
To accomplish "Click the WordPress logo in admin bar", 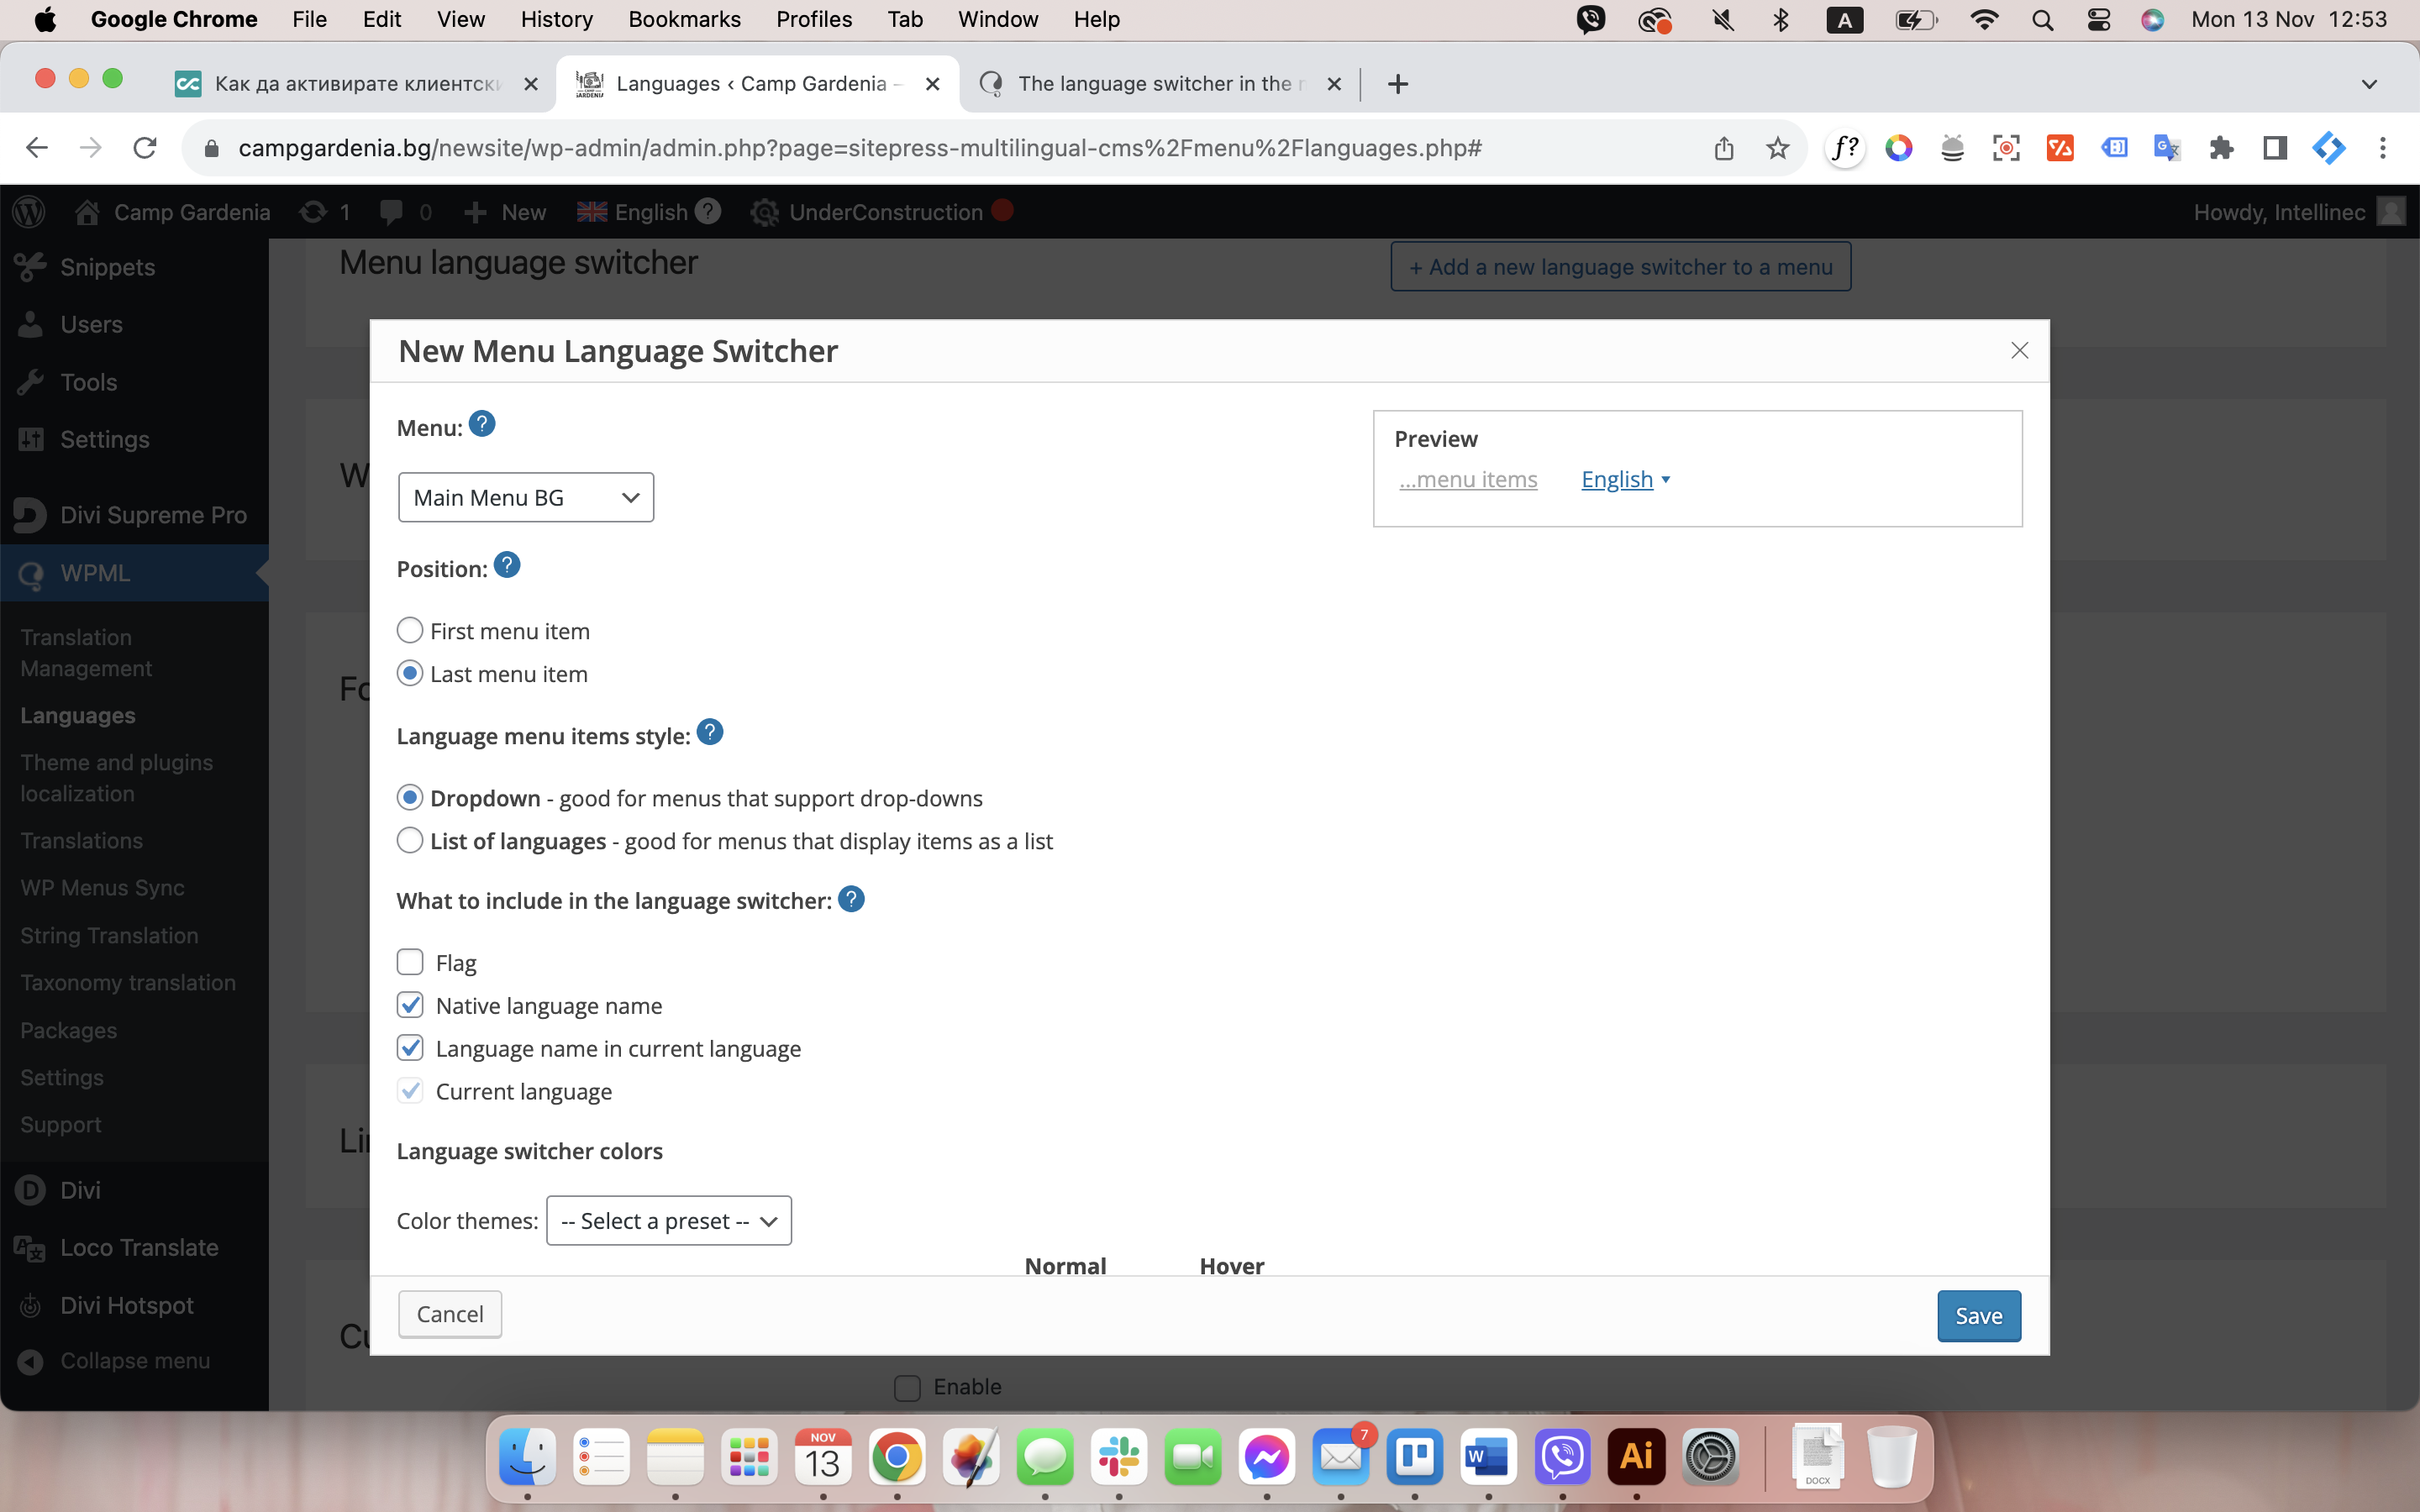I will pyautogui.click(x=29, y=212).
